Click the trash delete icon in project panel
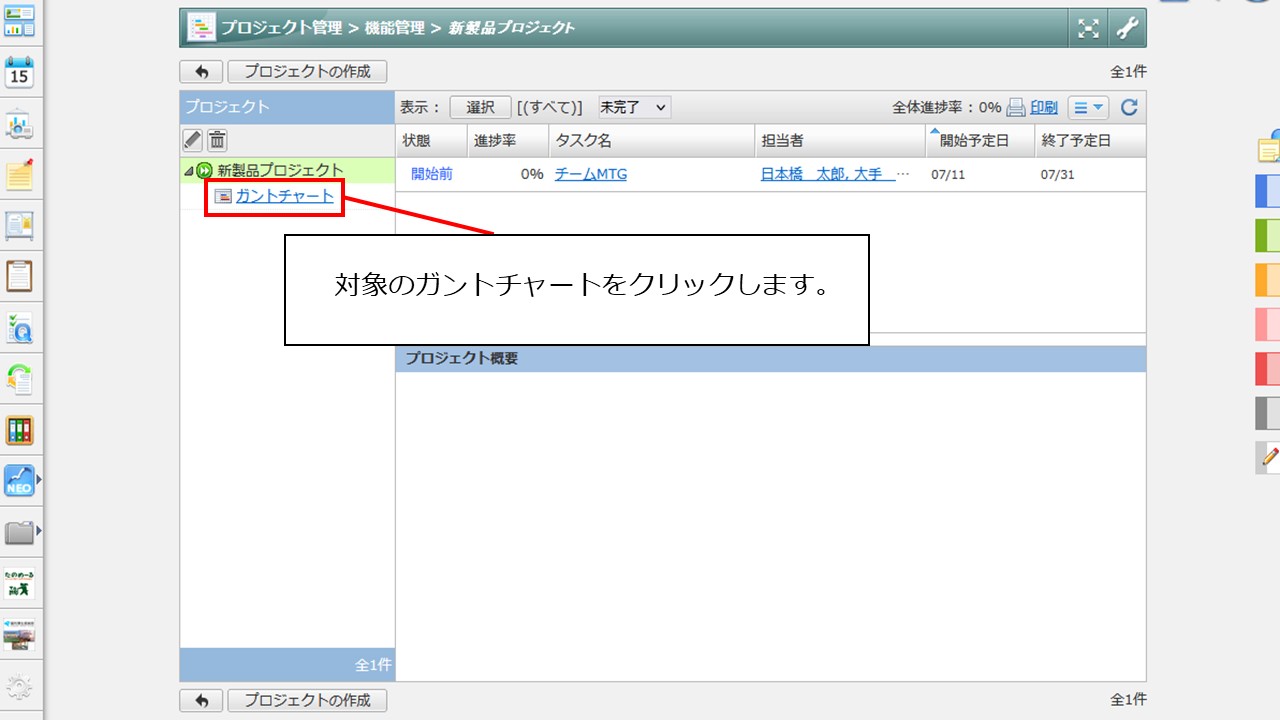This screenshot has width=1280, height=720. (x=217, y=140)
